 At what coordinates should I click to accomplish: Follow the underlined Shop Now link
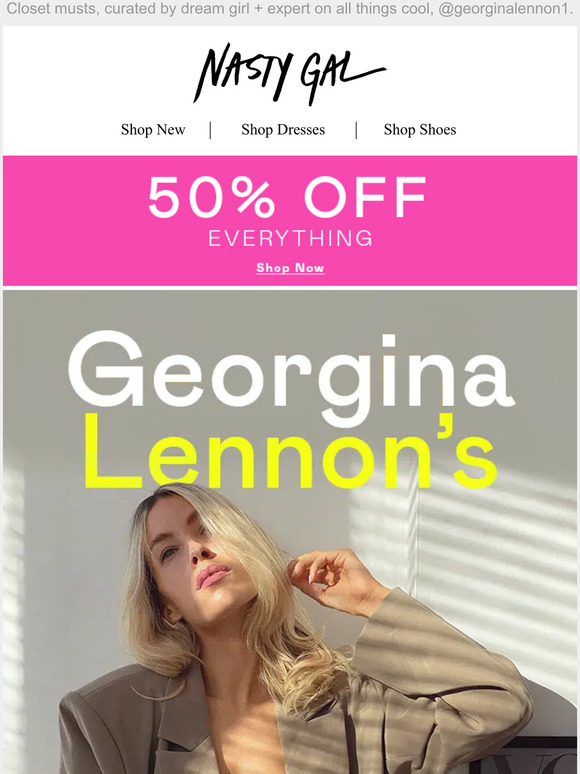(290, 268)
